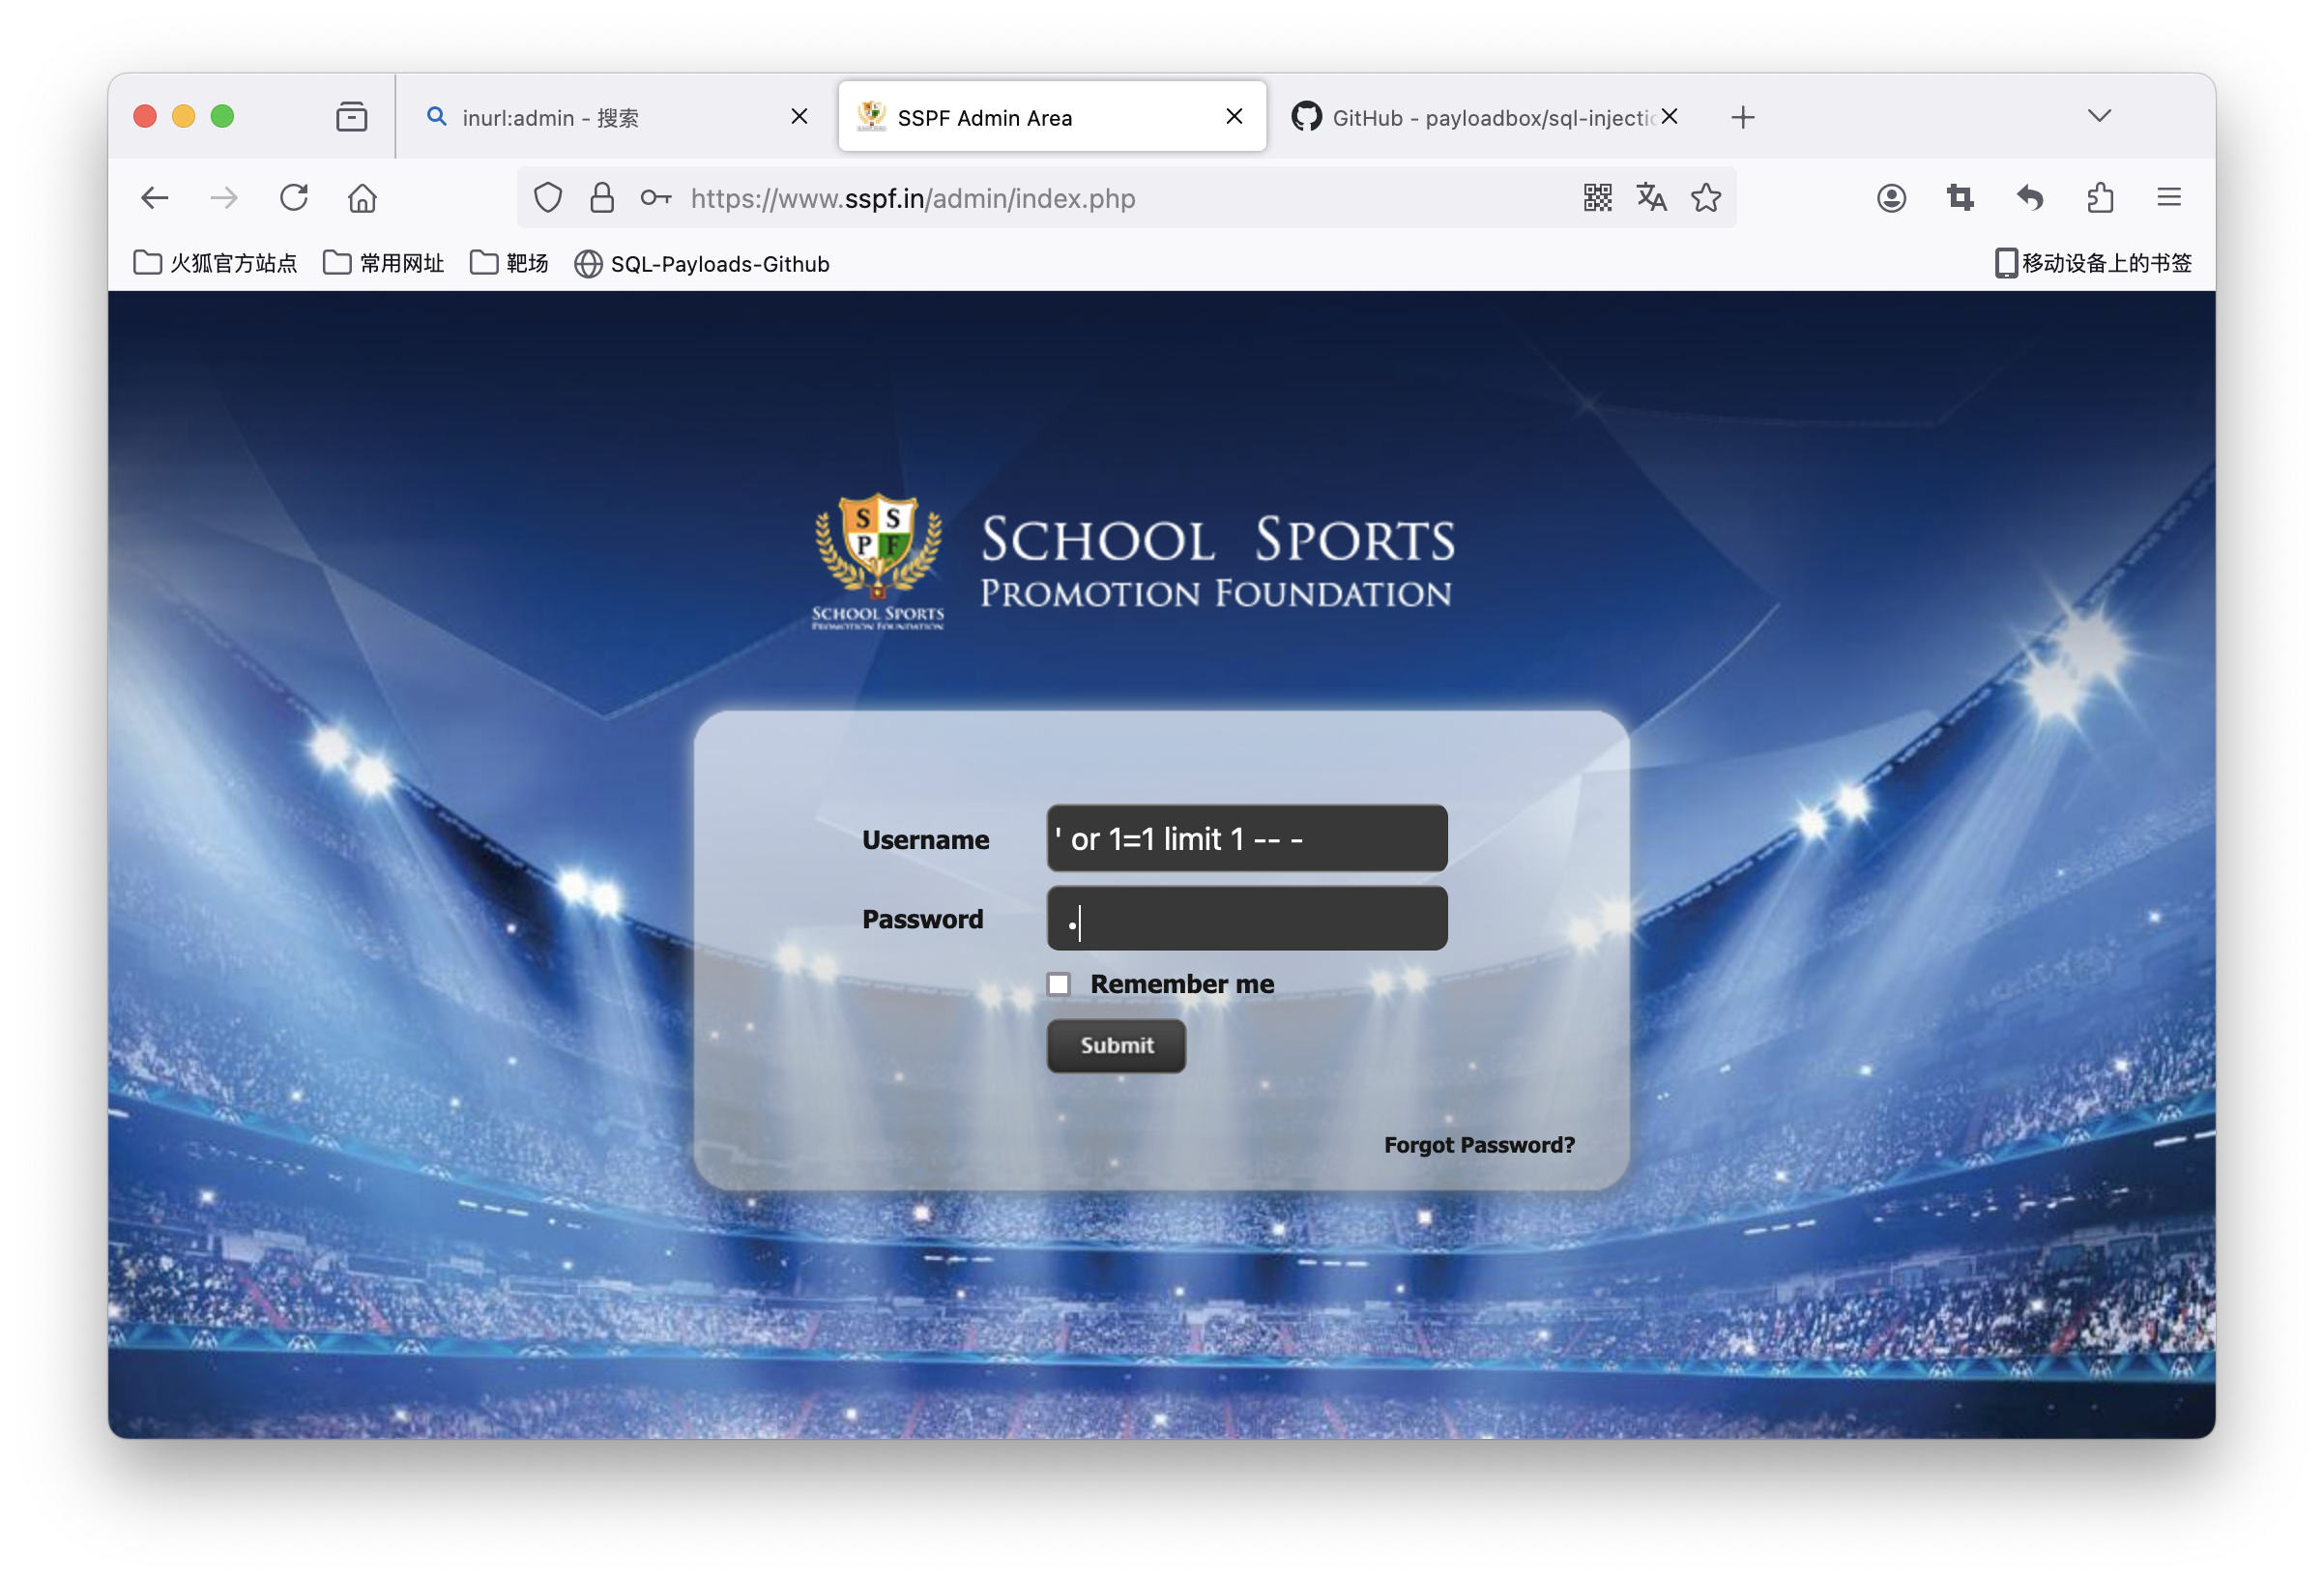Open the Firefox account icon
The height and width of the screenshot is (1582, 2324).
[1891, 198]
